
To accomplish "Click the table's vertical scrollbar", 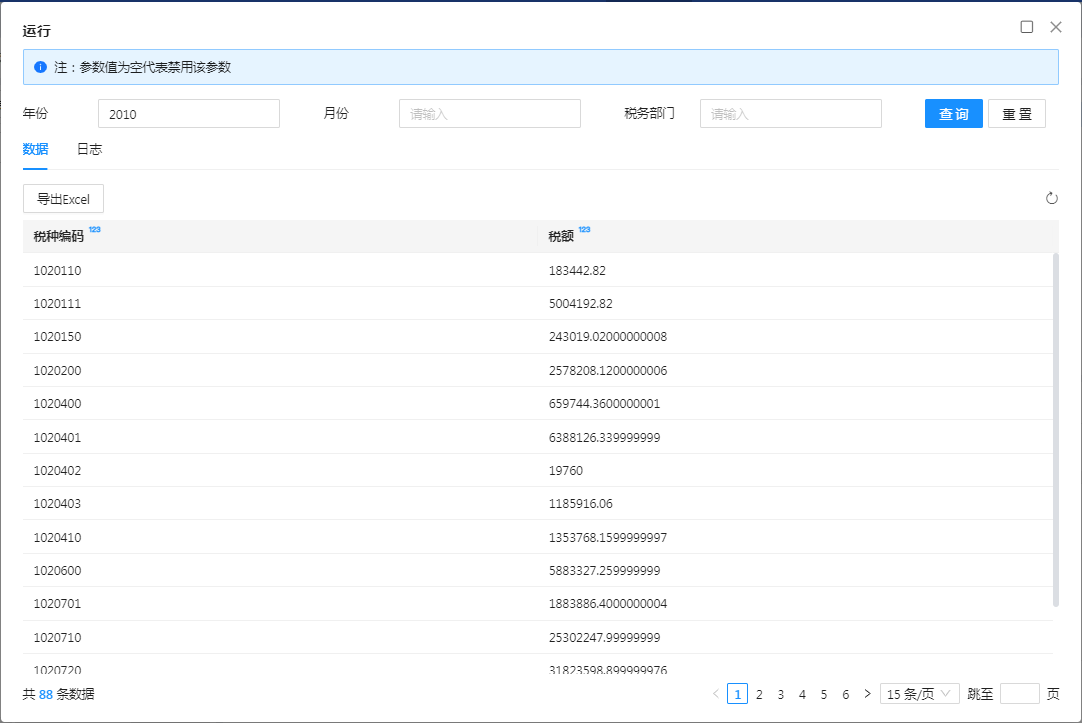I will pyautogui.click(x=1055, y=430).
